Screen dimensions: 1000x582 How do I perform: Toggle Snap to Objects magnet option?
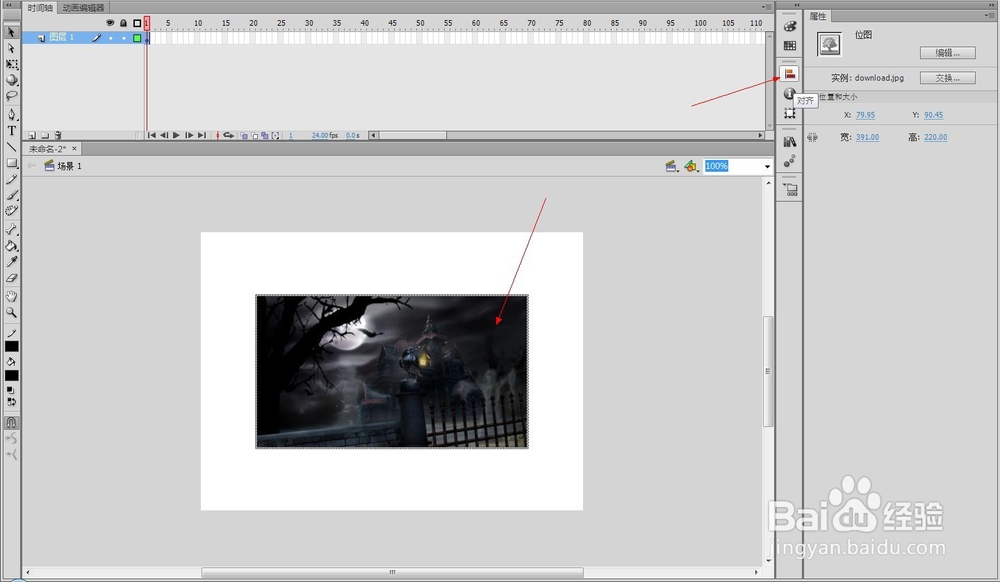pos(11,422)
